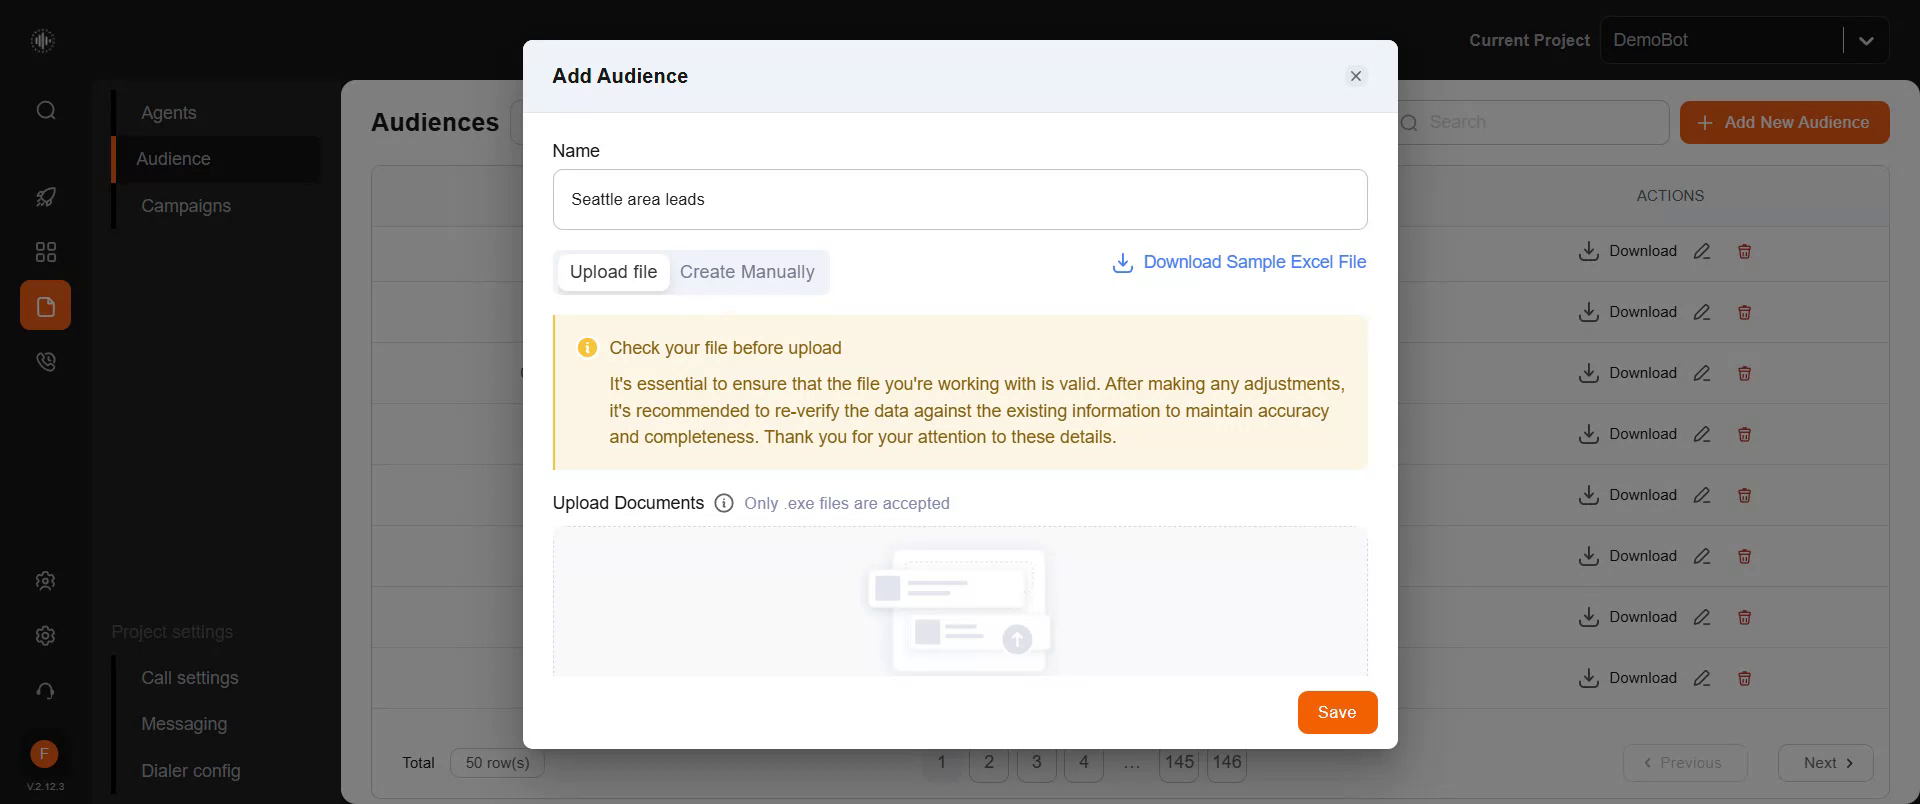Open Messaging in project settings

184,724
